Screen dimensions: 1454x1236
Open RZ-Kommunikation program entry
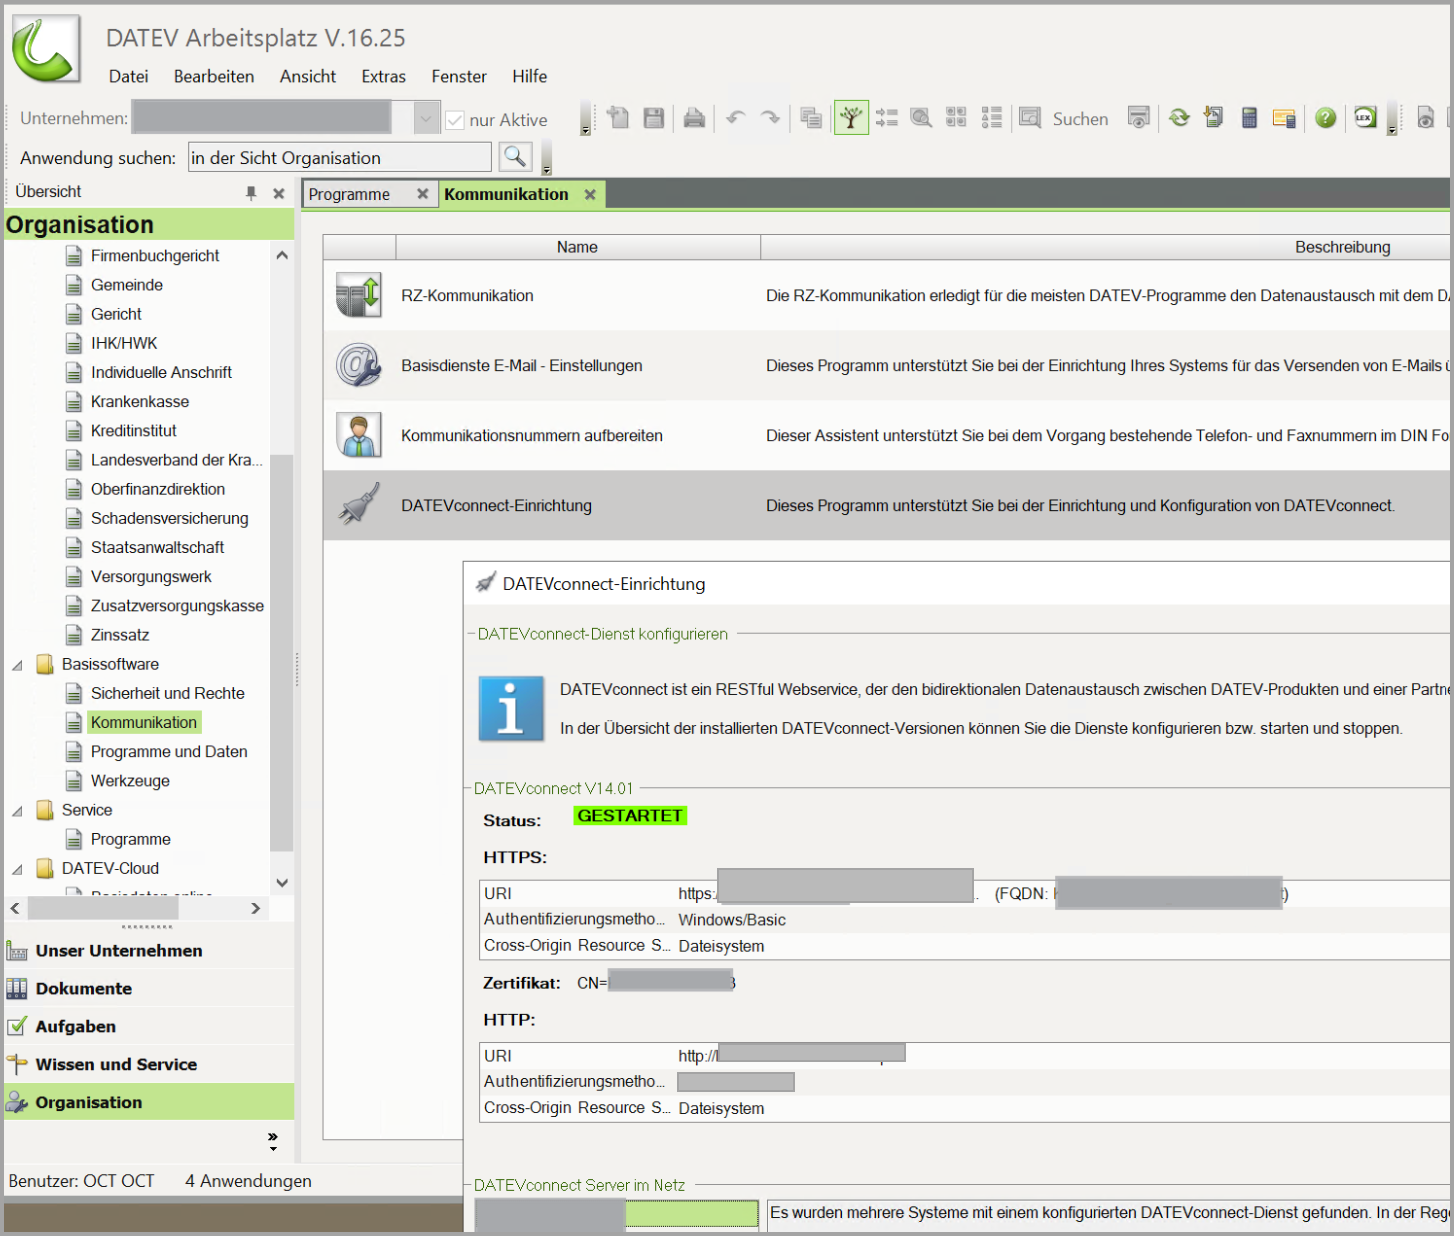[467, 296]
